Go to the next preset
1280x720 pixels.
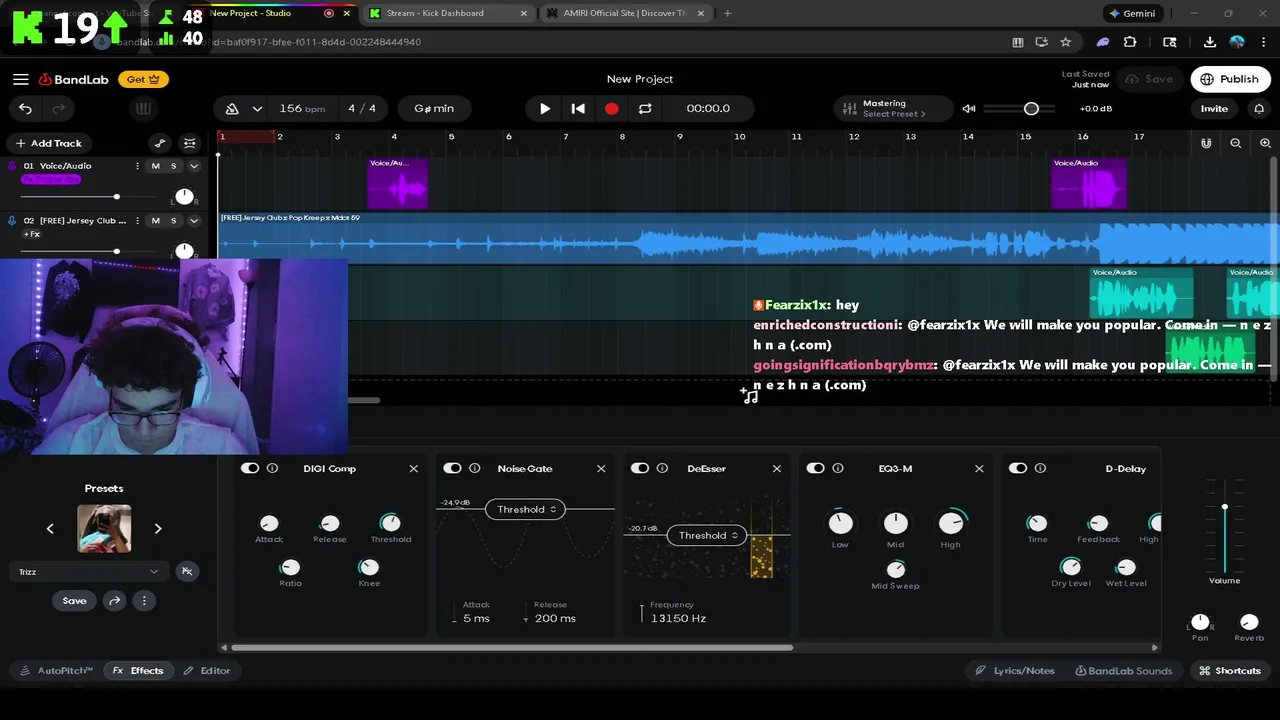(158, 528)
